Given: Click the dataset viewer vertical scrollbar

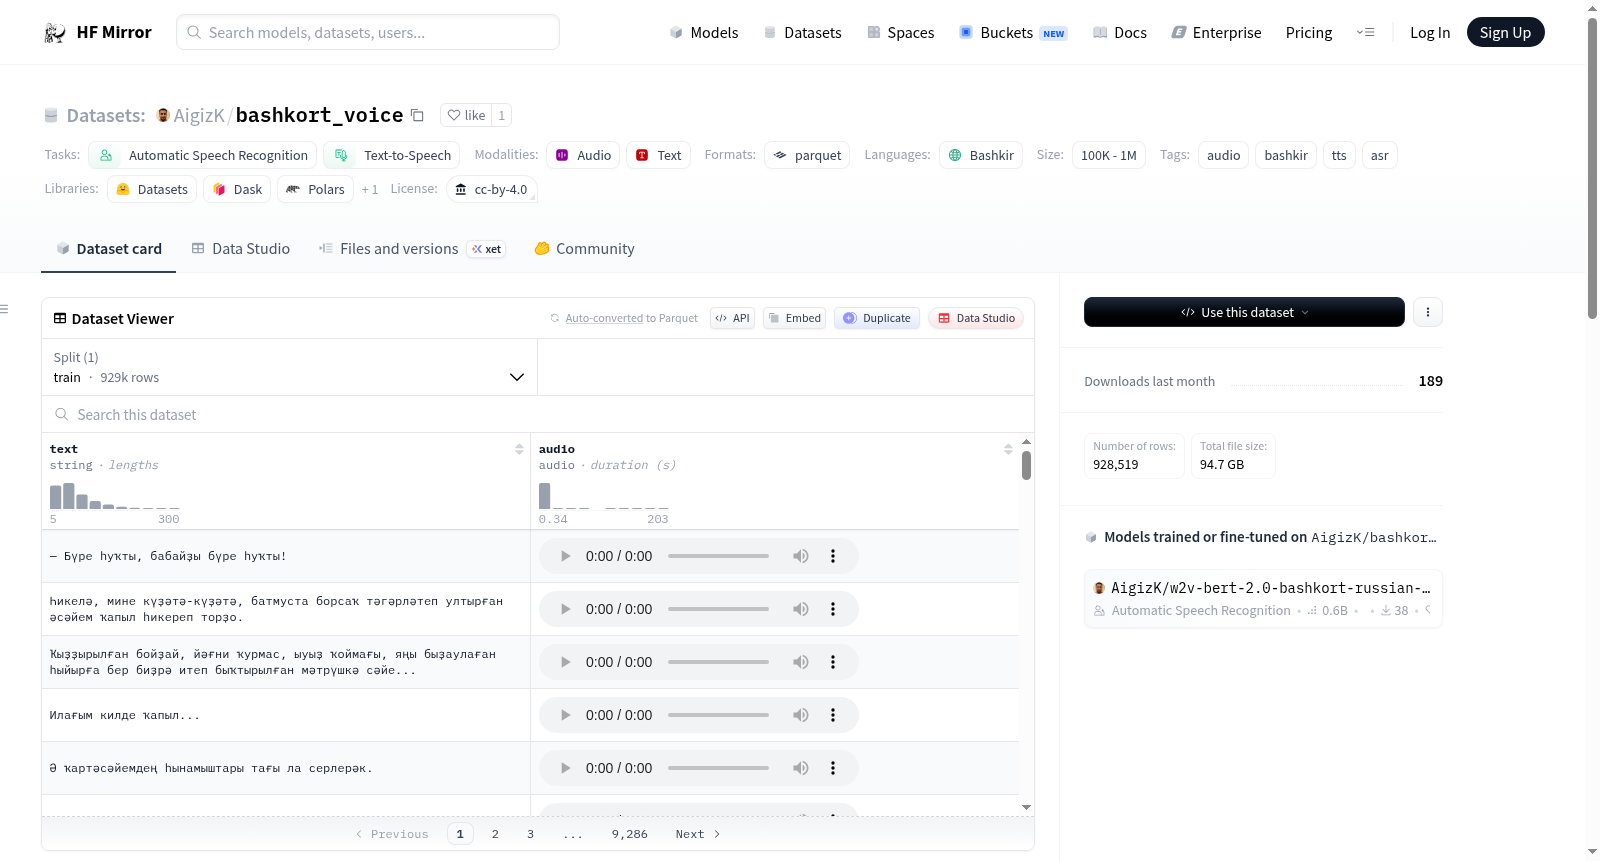Looking at the screenshot, I should click(1026, 465).
